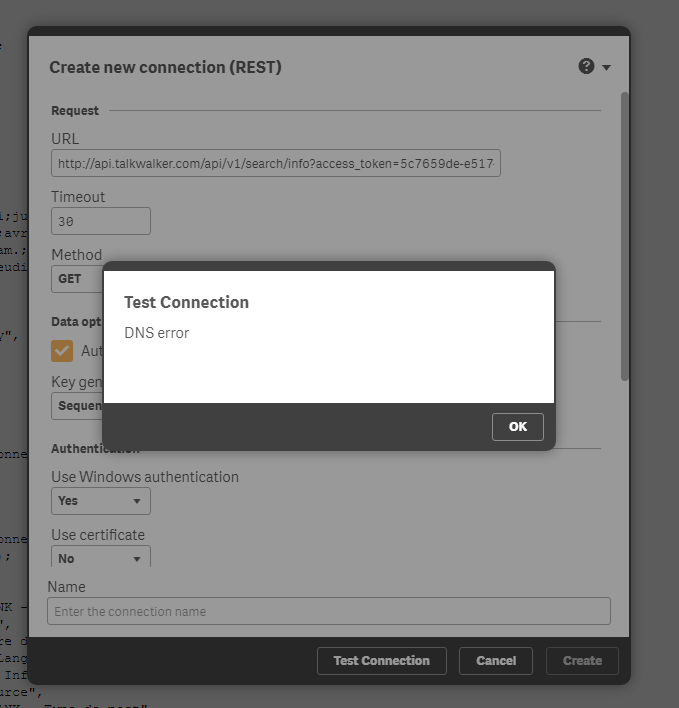Click the URL input field
Screen dimensions: 679x708
pos(276,163)
